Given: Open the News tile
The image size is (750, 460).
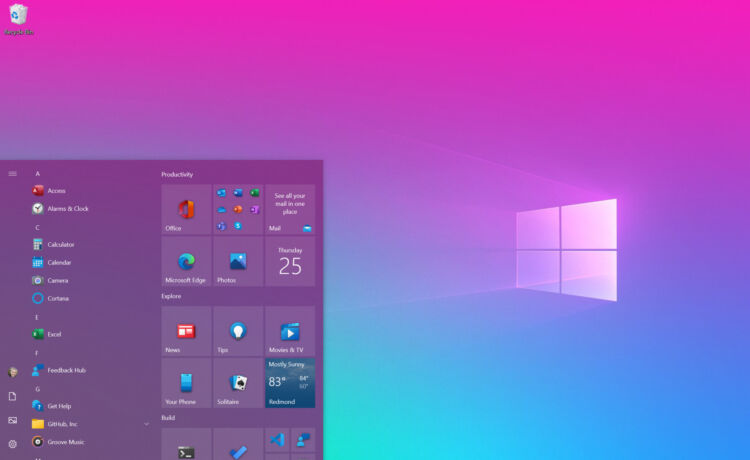Looking at the screenshot, I should (x=186, y=331).
